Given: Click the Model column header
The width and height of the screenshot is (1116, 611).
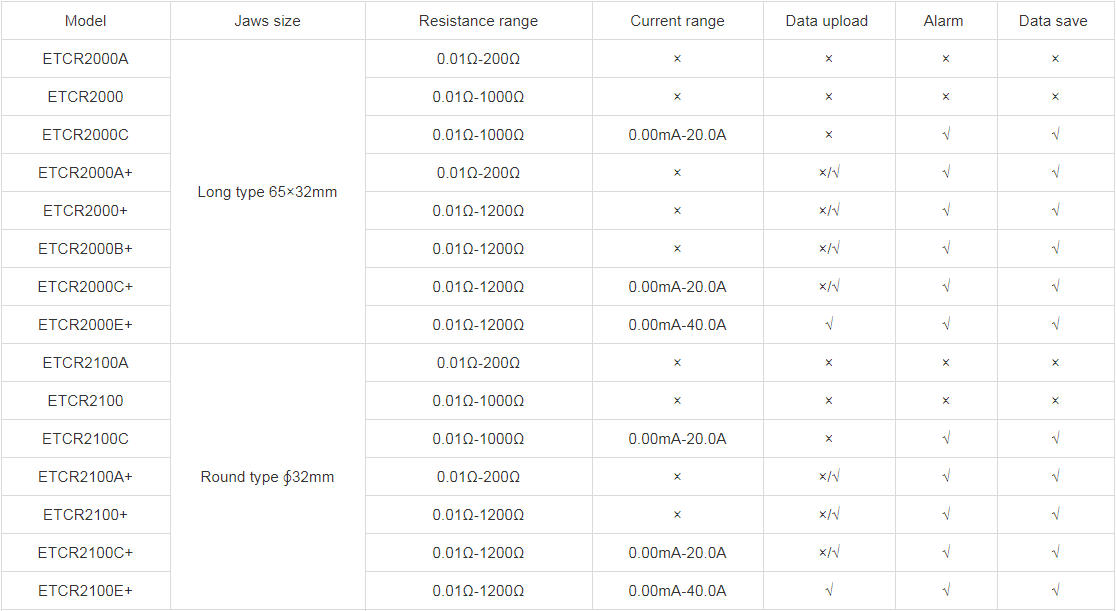Looking at the screenshot, I should click(85, 21).
